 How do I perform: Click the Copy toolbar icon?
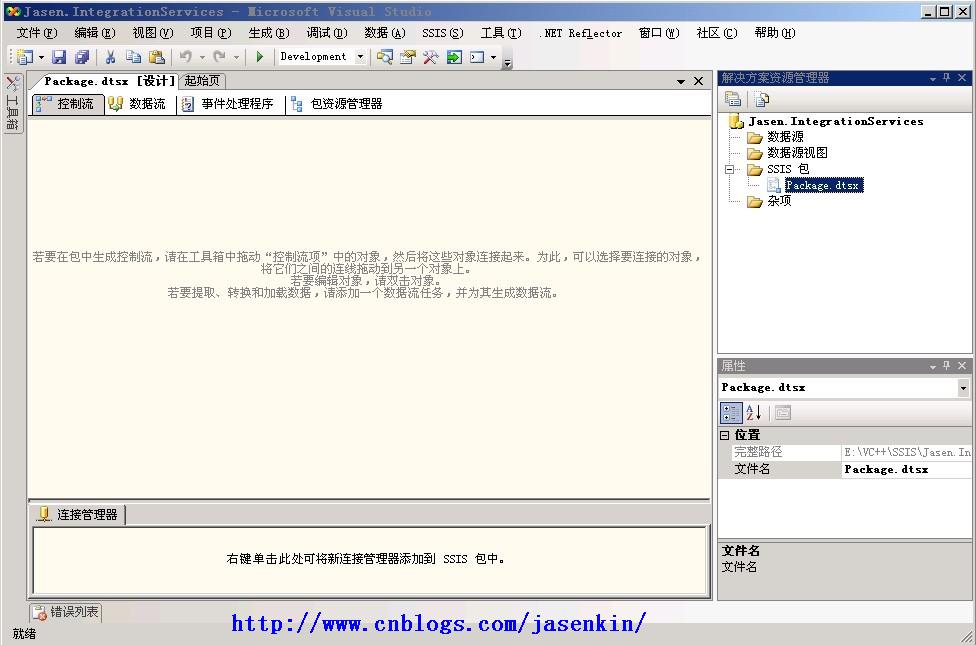pos(133,57)
